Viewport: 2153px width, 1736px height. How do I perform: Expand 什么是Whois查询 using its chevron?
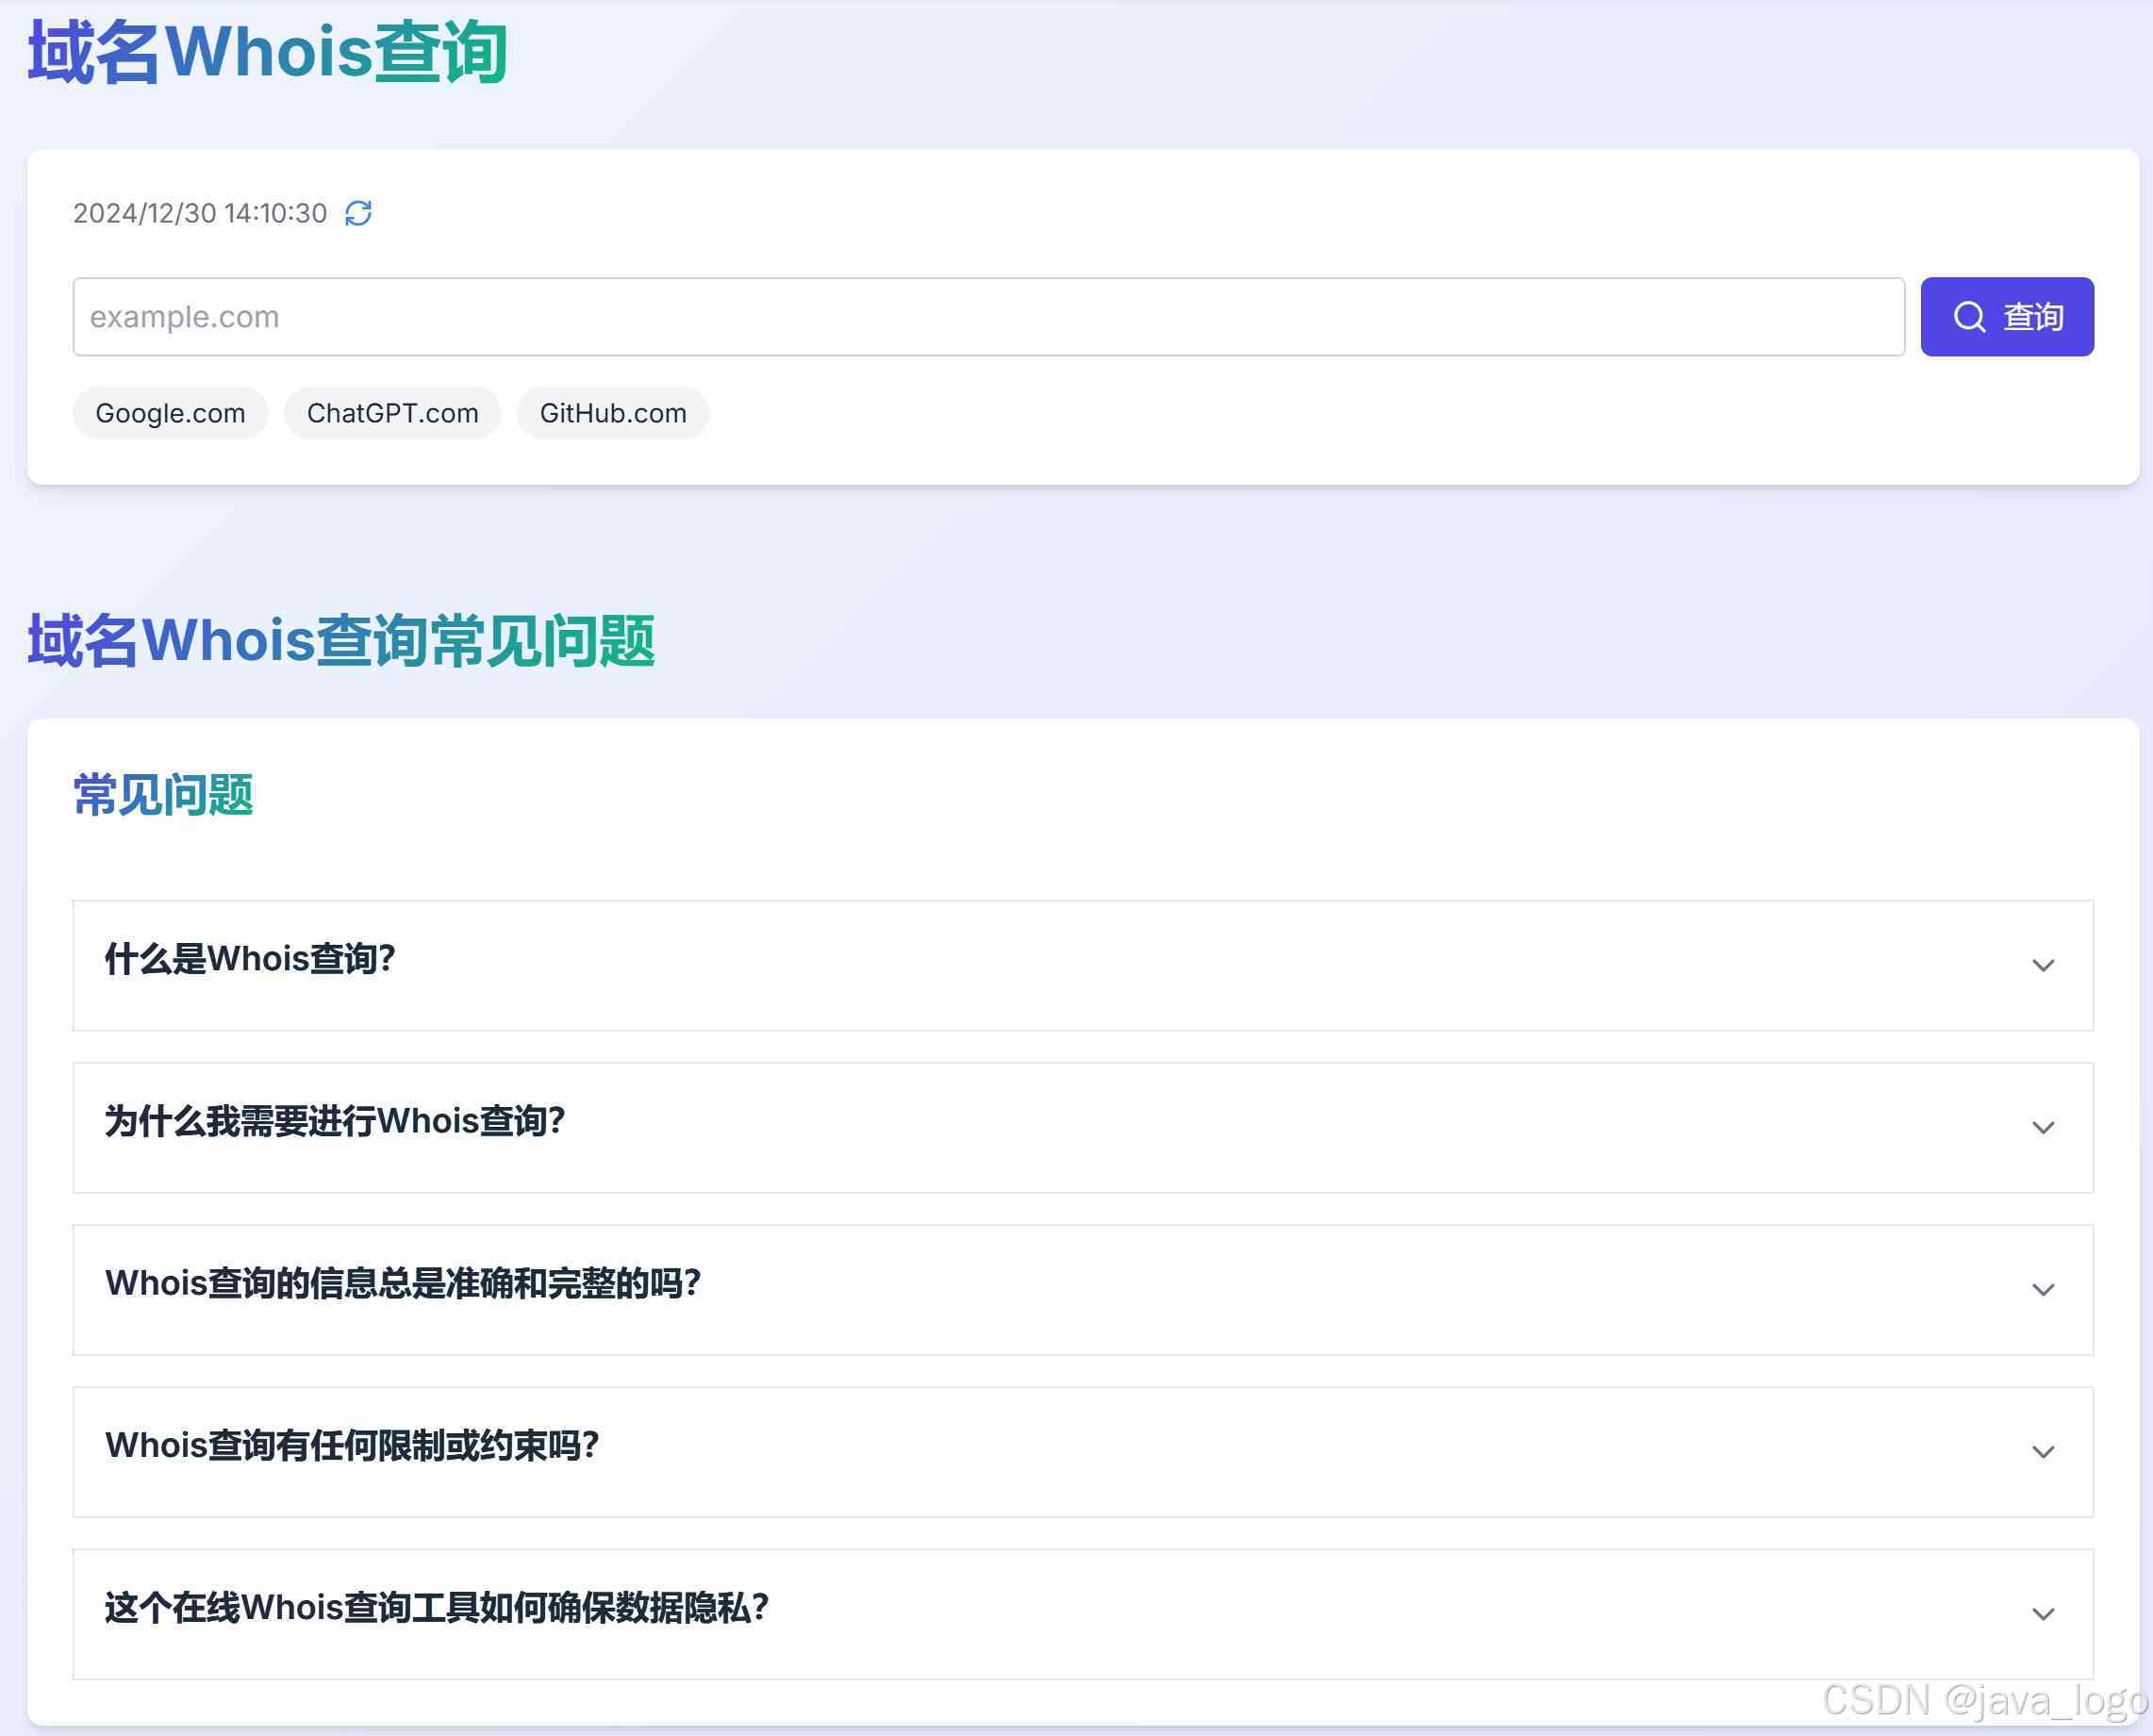pos(2042,965)
